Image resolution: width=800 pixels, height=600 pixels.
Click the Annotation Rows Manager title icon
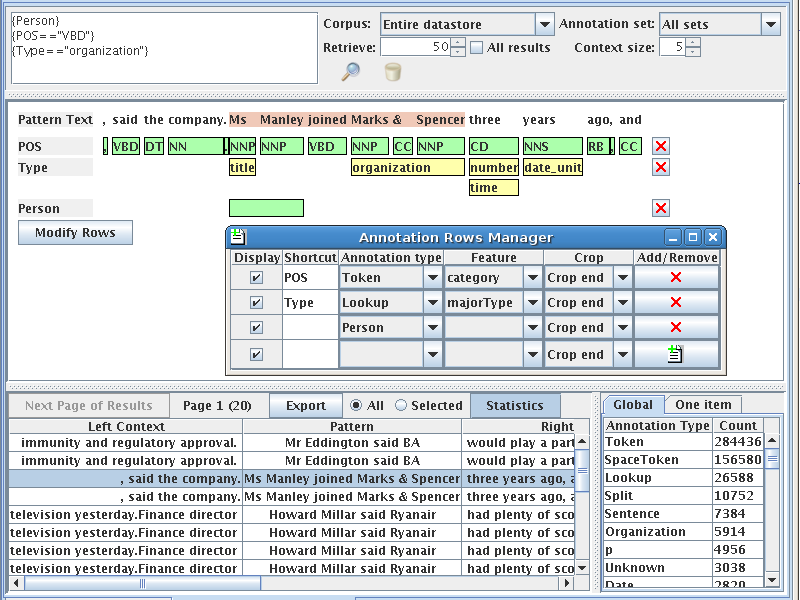(238, 237)
